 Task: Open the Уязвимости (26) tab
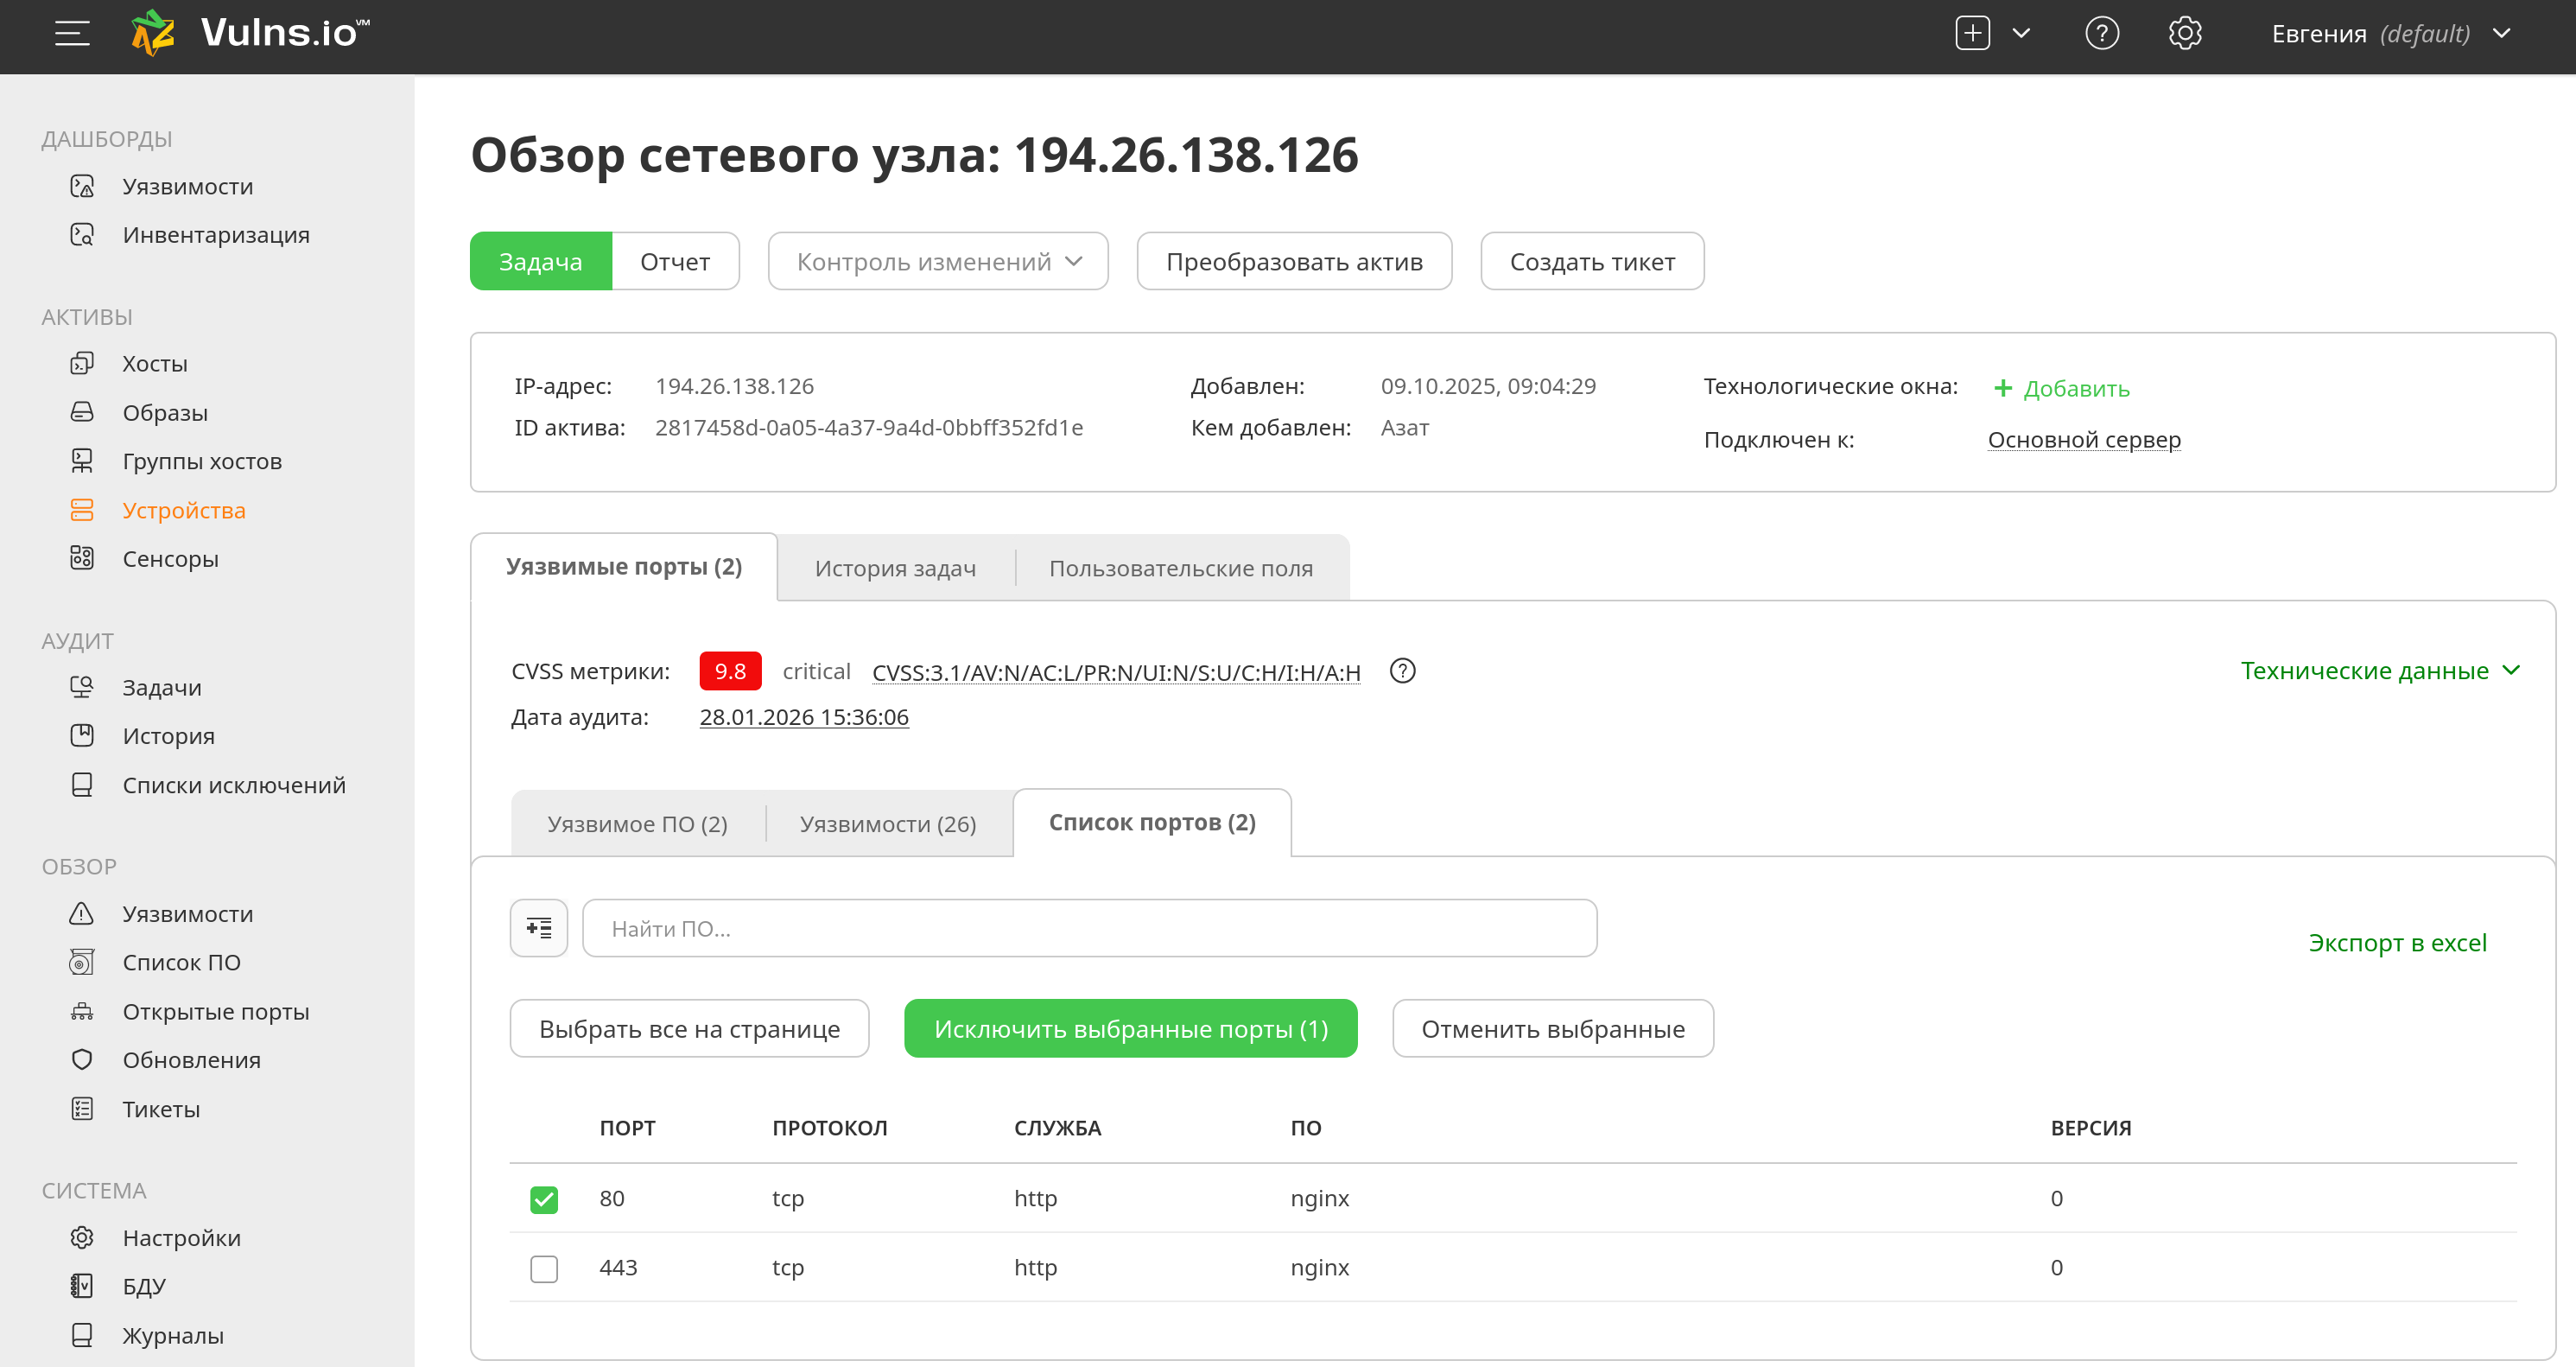click(887, 824)
